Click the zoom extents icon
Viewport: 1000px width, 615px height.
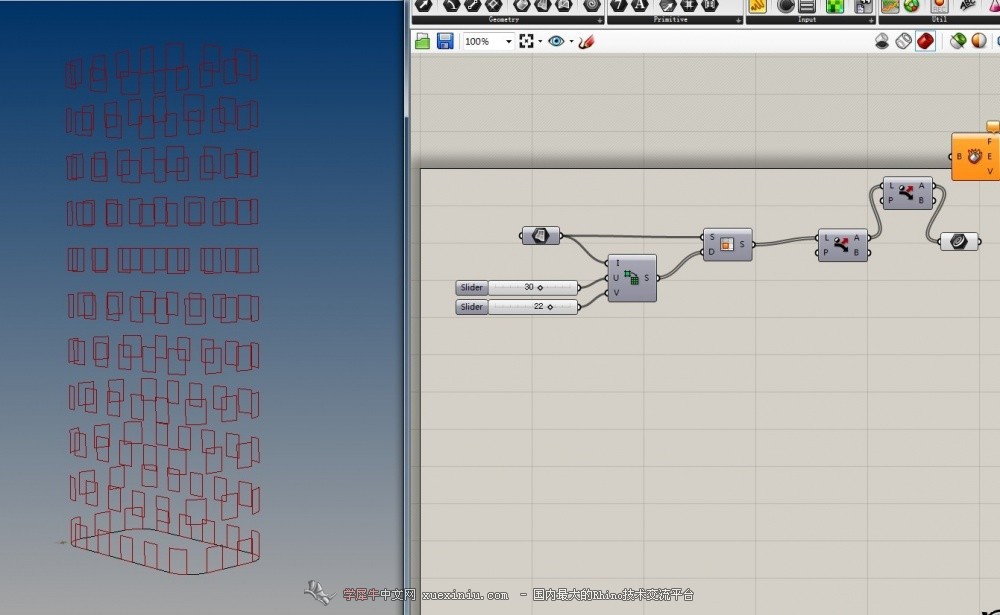click(526, 41)
